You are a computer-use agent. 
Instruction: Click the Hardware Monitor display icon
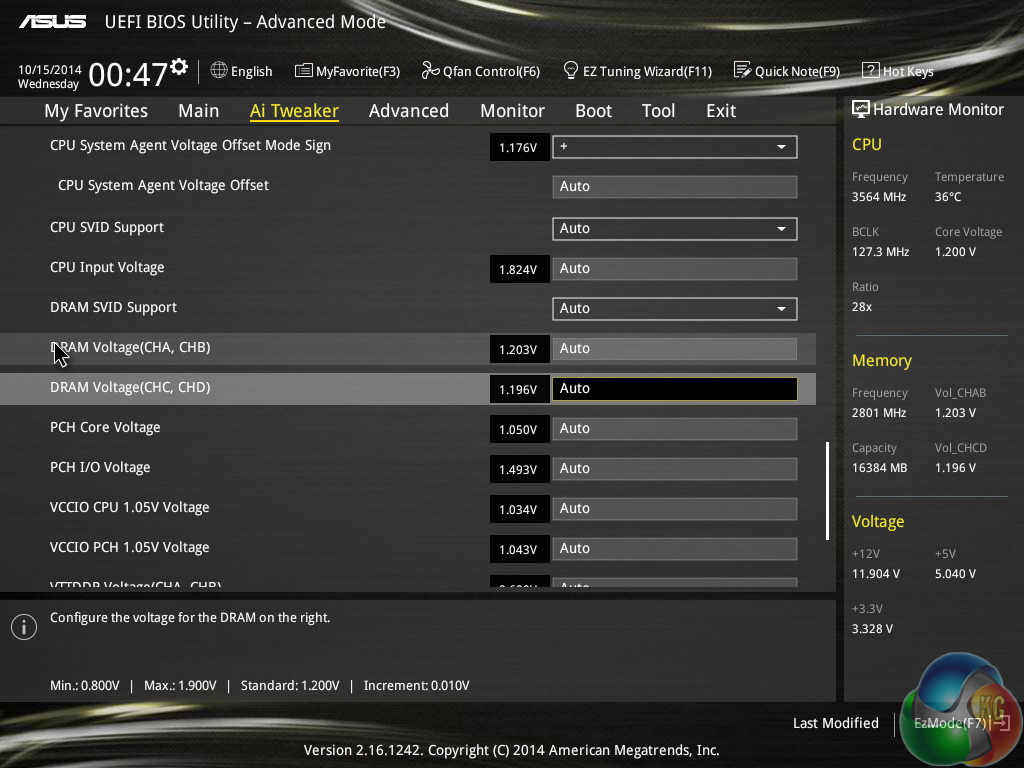tap(861, 109)
